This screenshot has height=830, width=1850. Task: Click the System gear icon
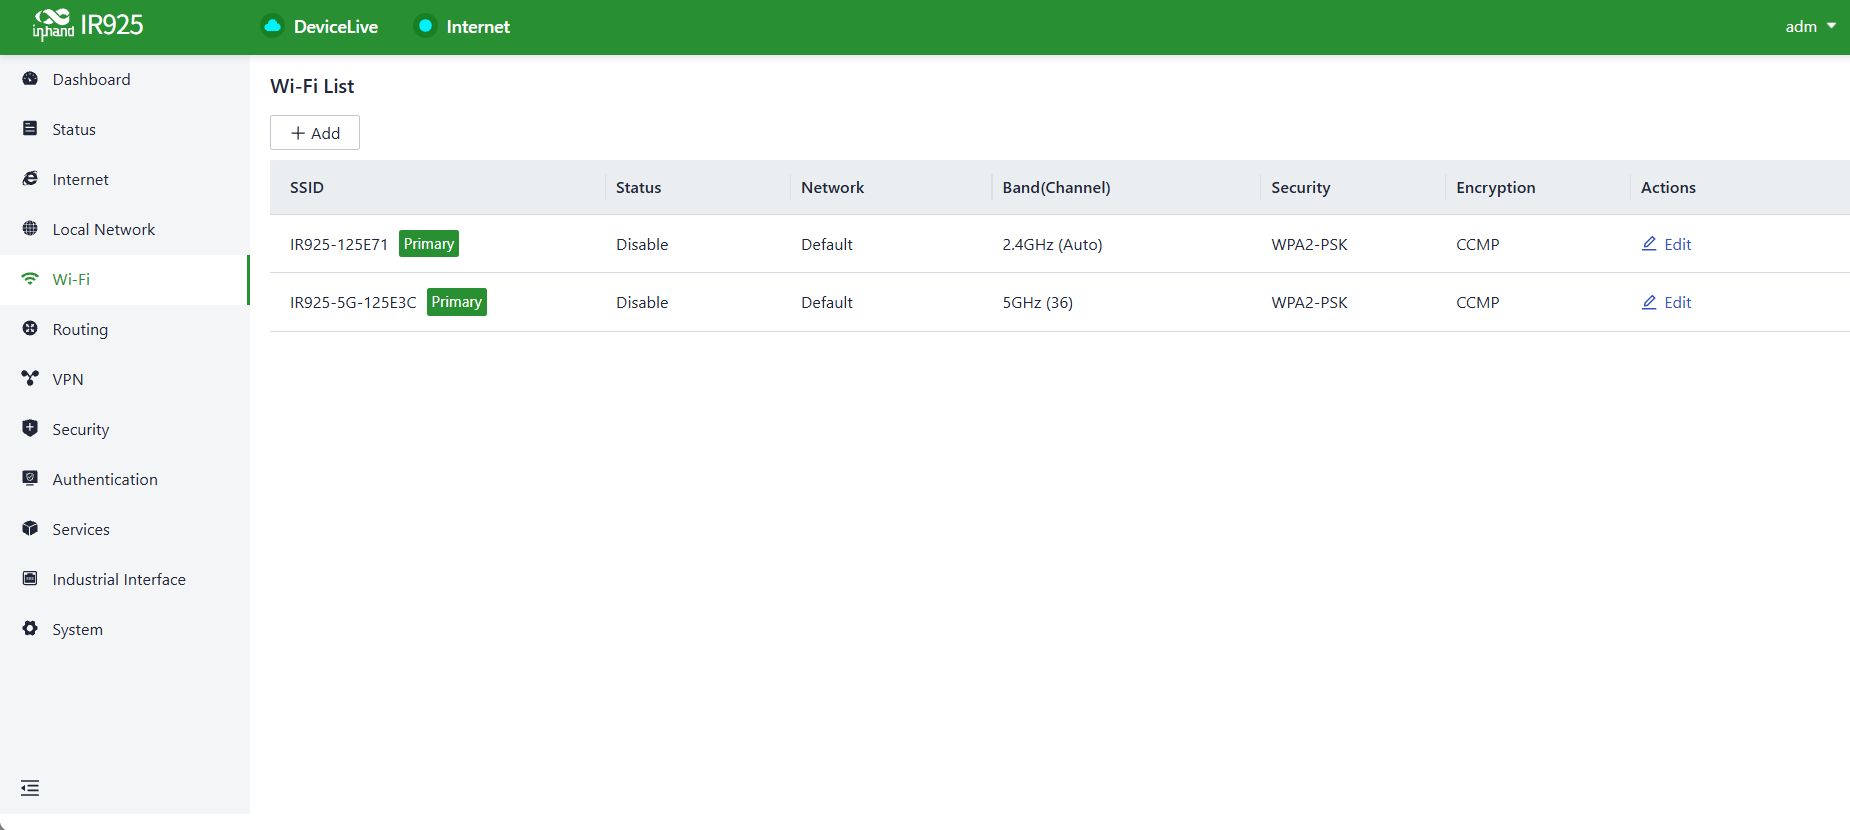click(x=30, y=629)
